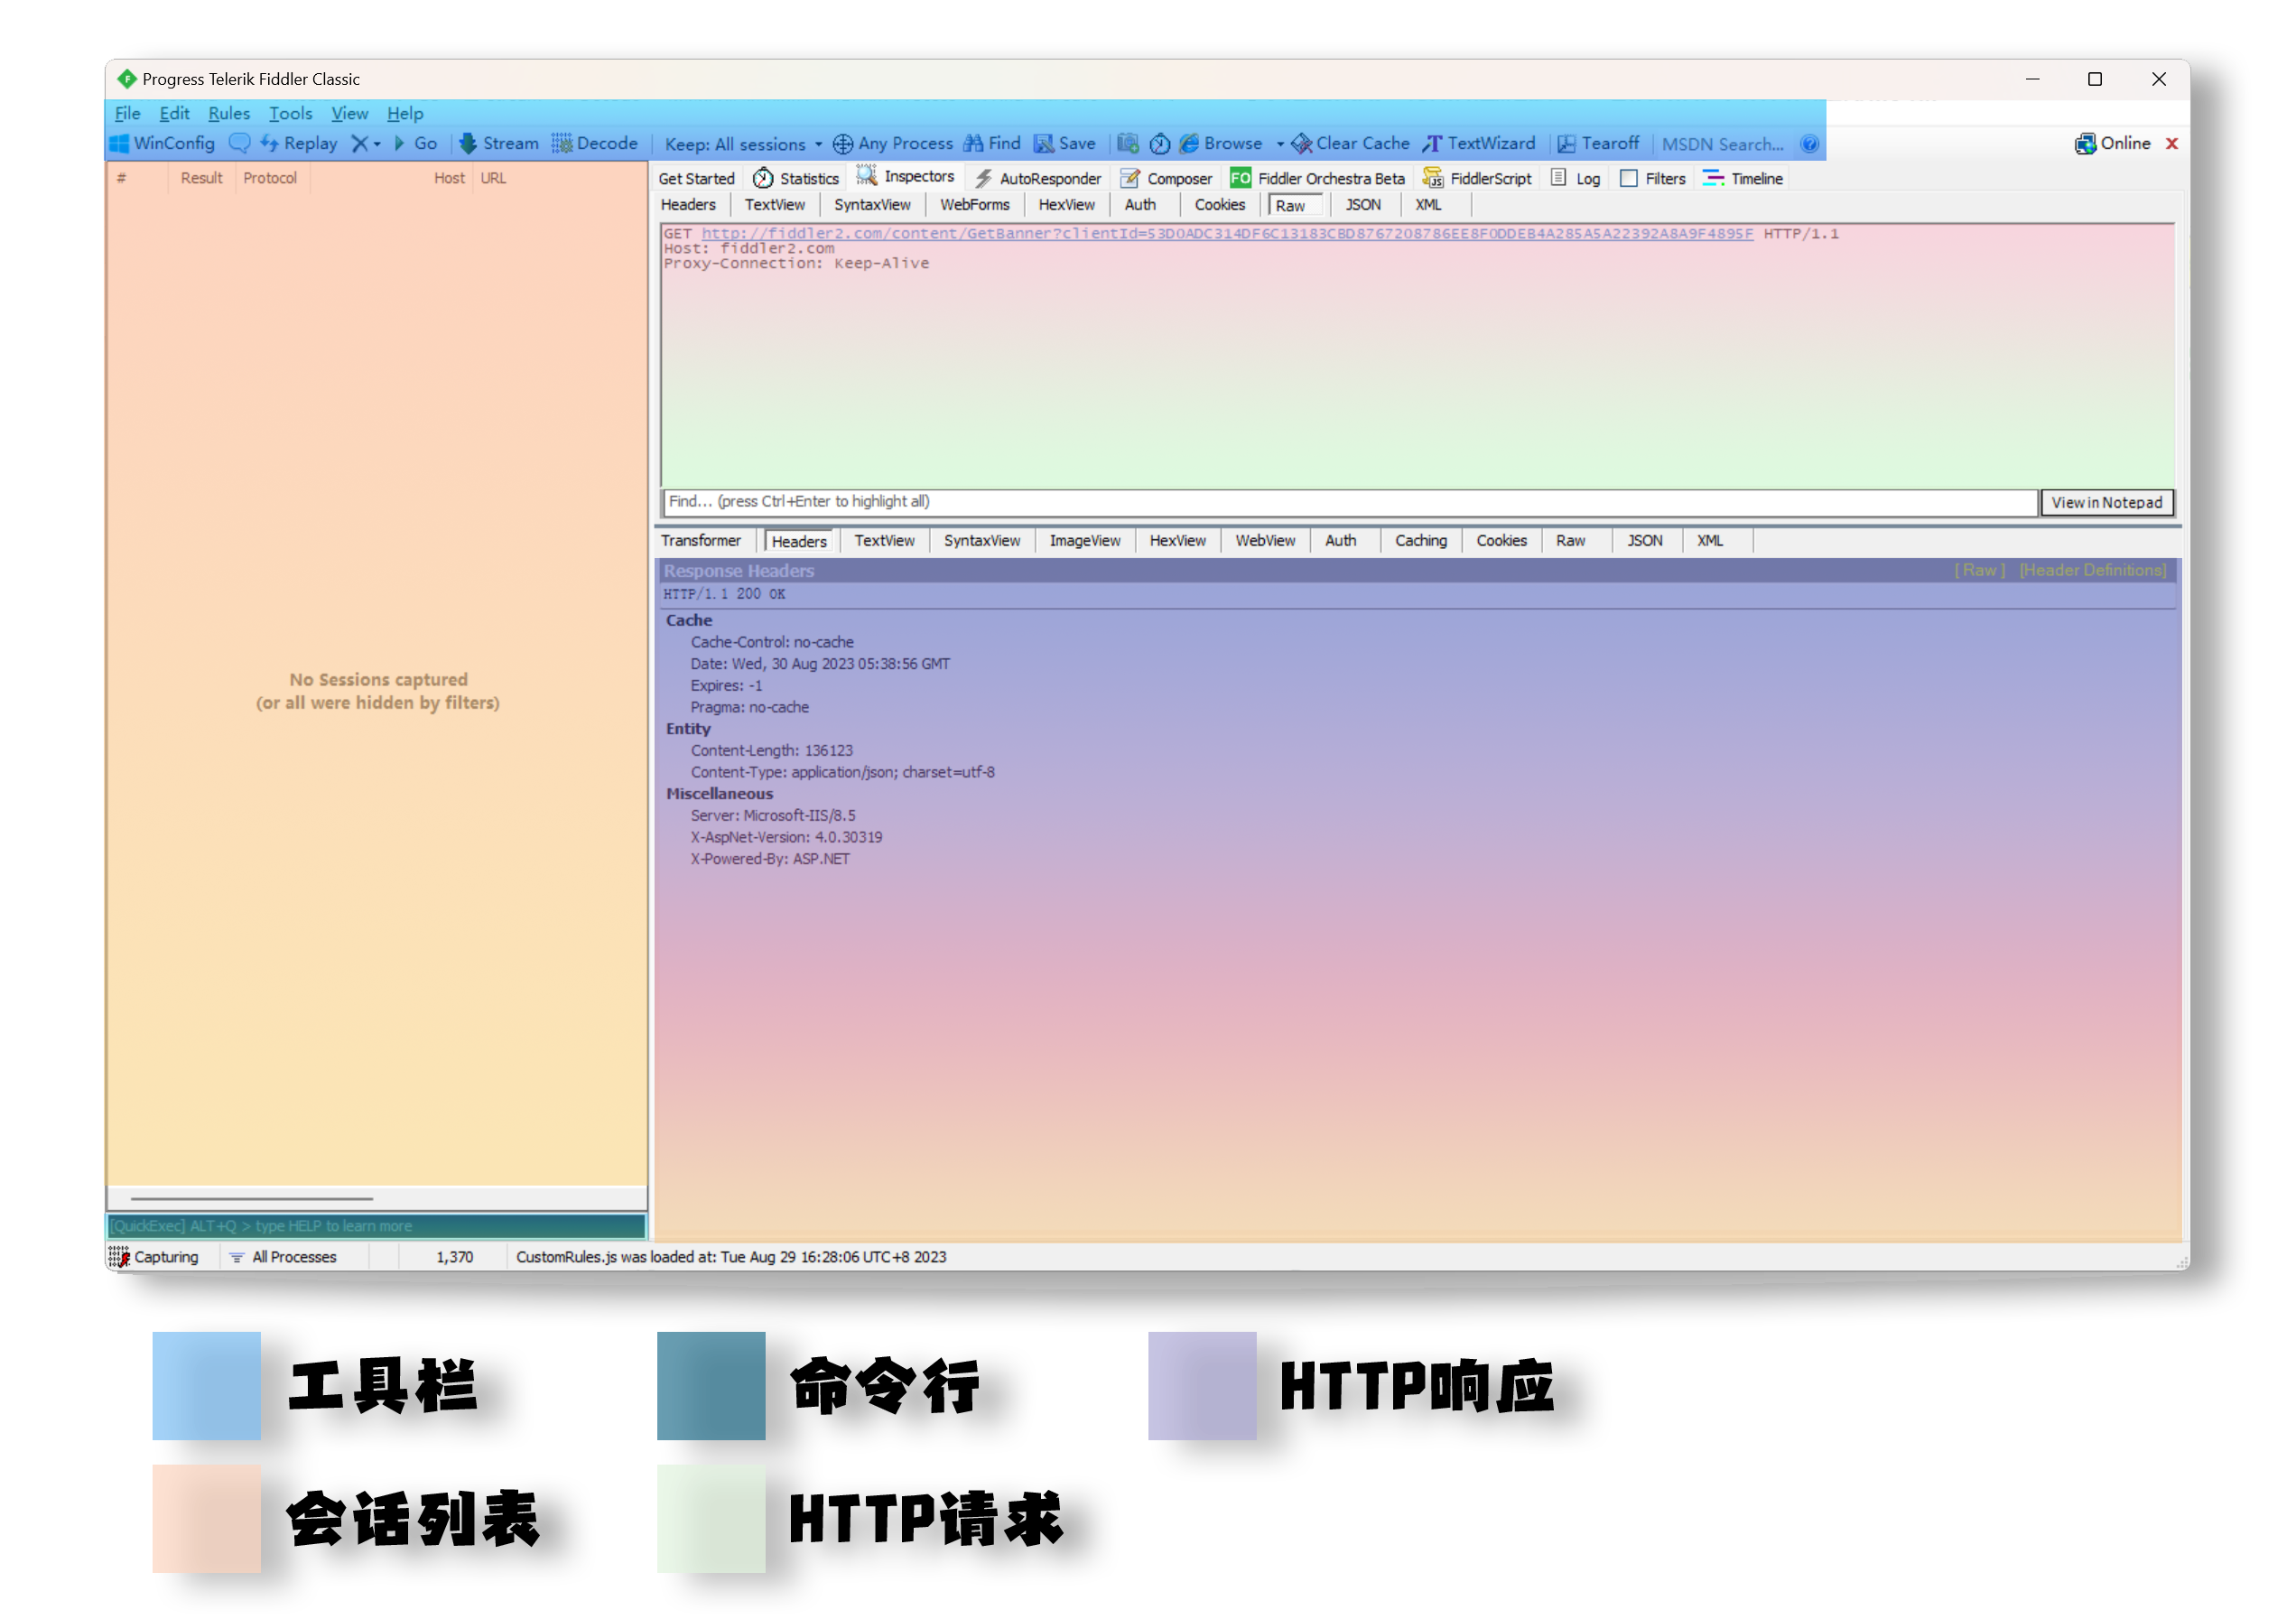Close the toolbar with red X

(x=2172, y=144)
